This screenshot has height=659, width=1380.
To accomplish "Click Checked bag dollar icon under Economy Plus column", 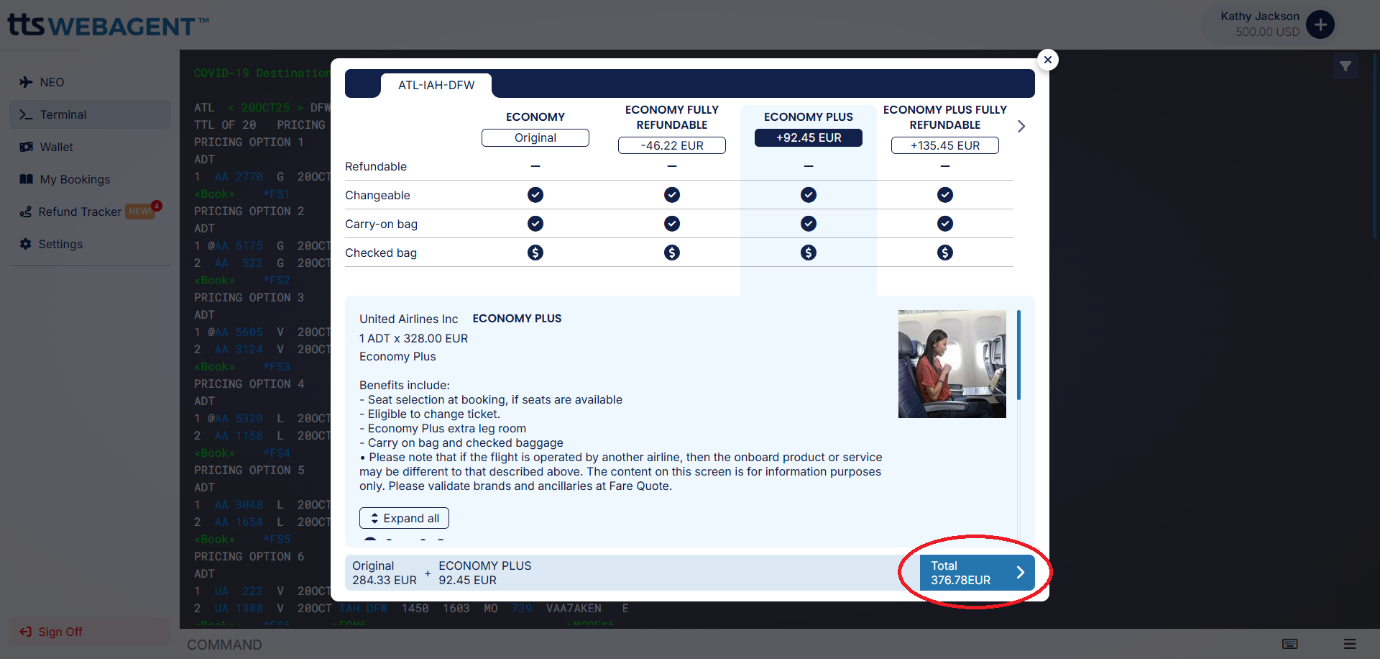I will (x=808, y=253).
